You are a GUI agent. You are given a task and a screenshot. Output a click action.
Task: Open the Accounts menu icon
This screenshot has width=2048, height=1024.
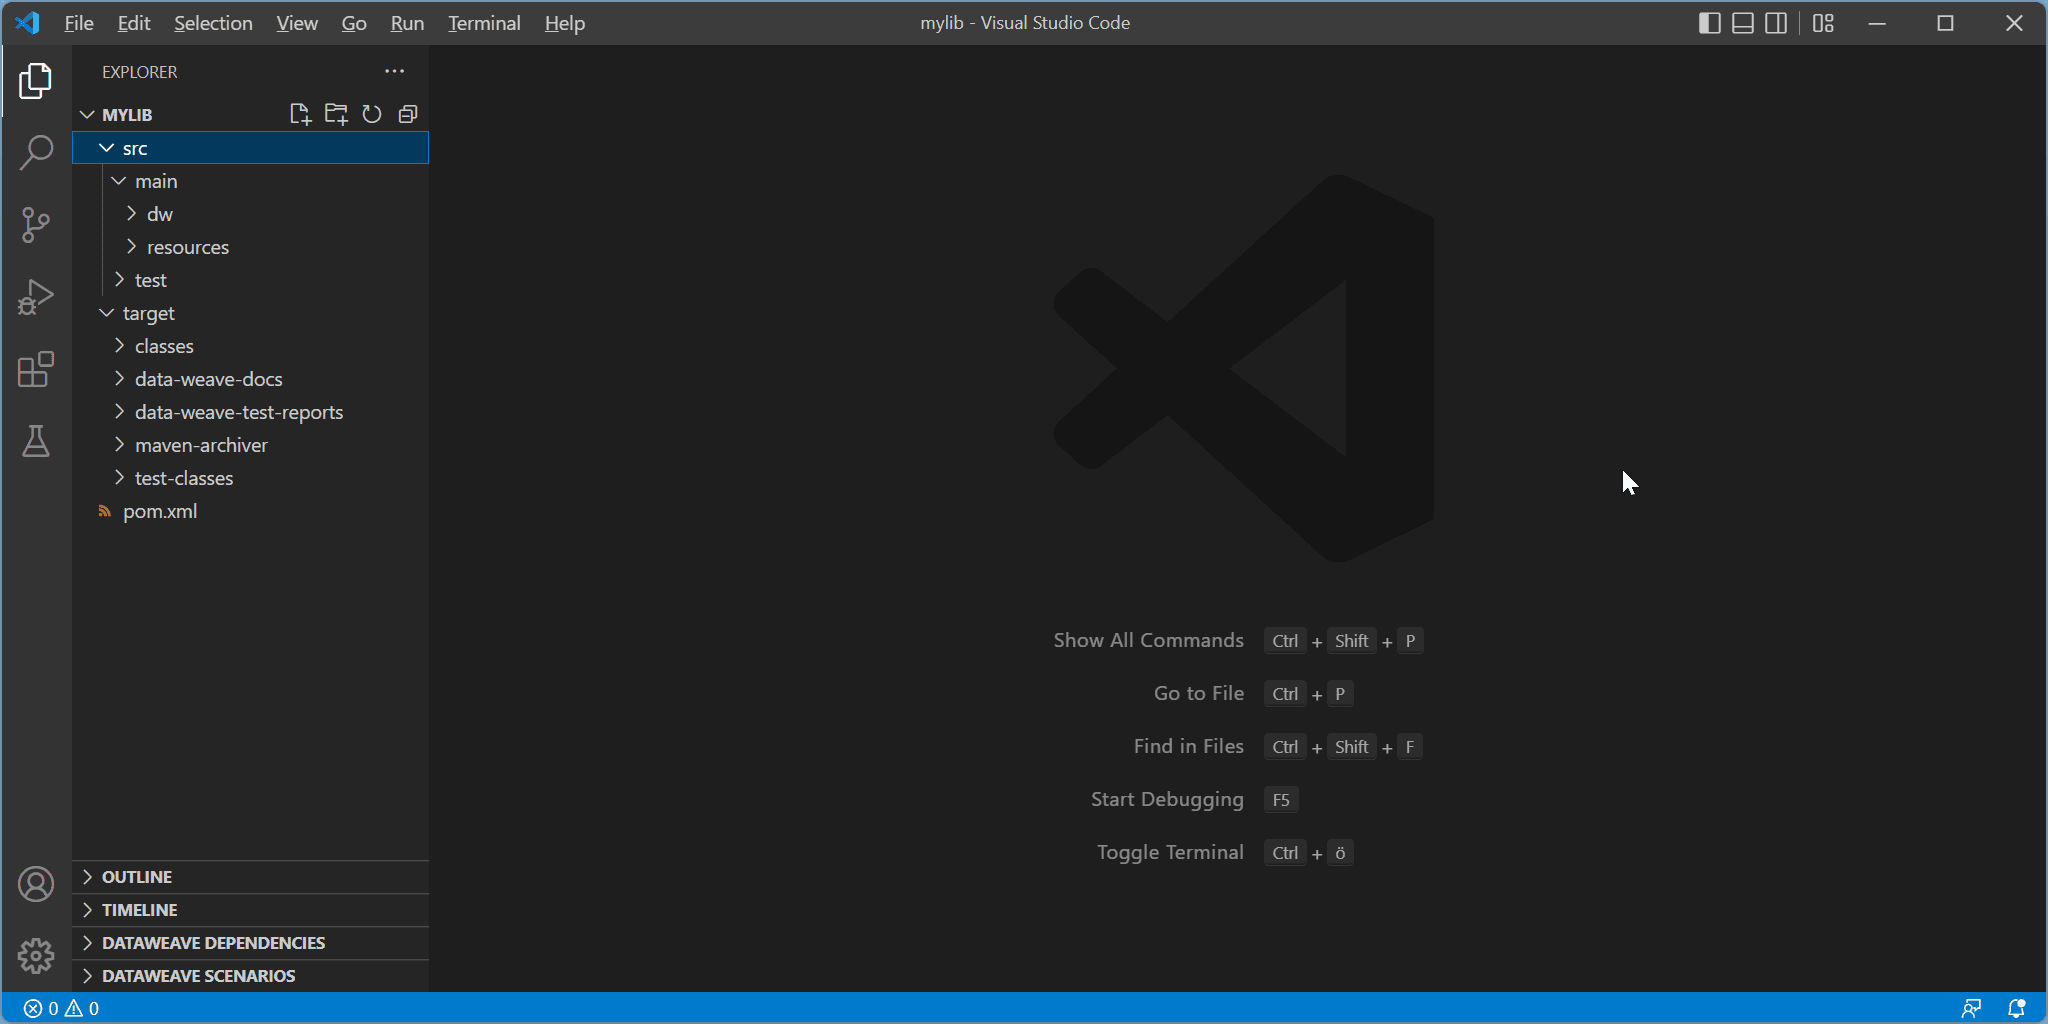36,884
